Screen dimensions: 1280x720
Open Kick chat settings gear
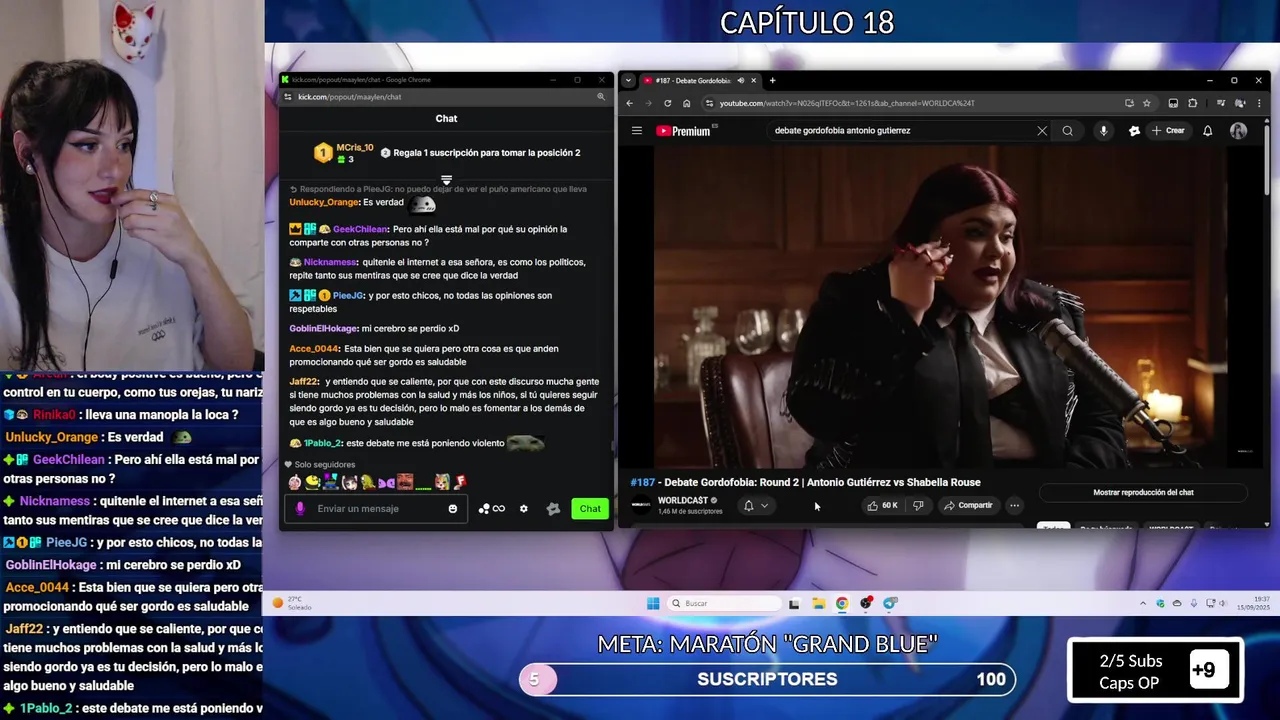pyautogui.click(x=523, y=509)
